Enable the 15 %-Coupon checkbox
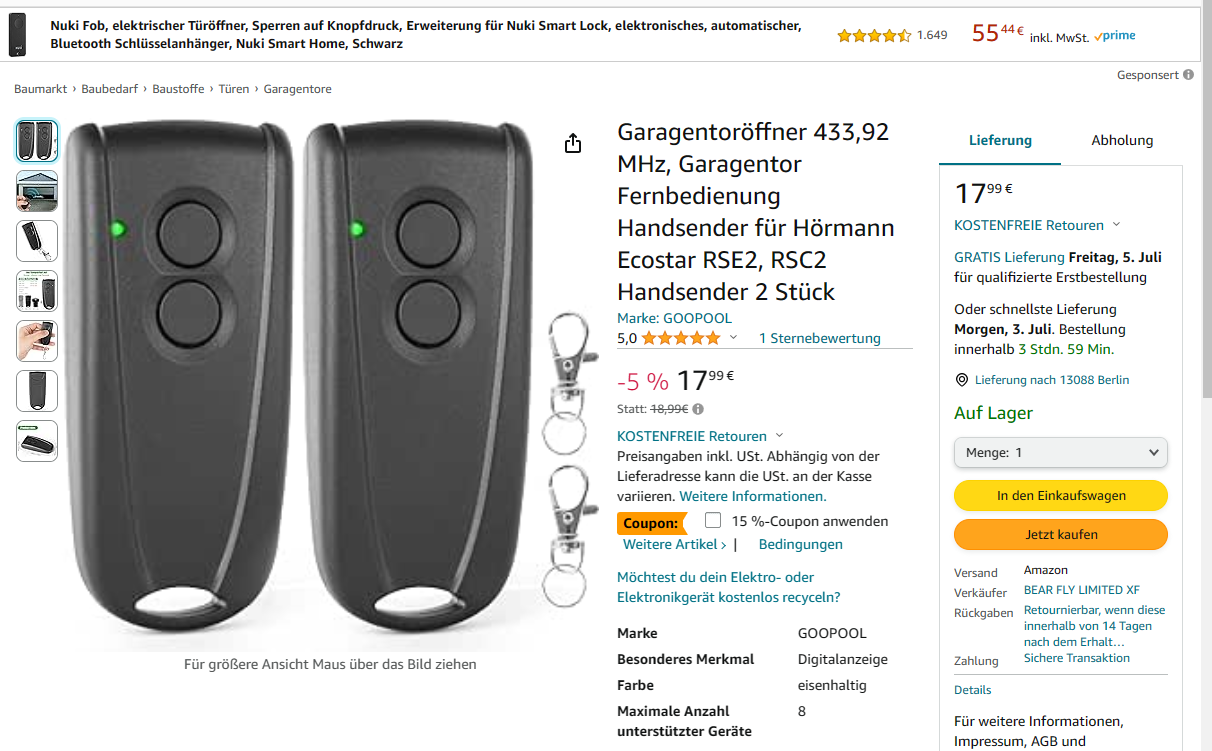Screen dimensions: 1212x751 click(x=713, y=520)
